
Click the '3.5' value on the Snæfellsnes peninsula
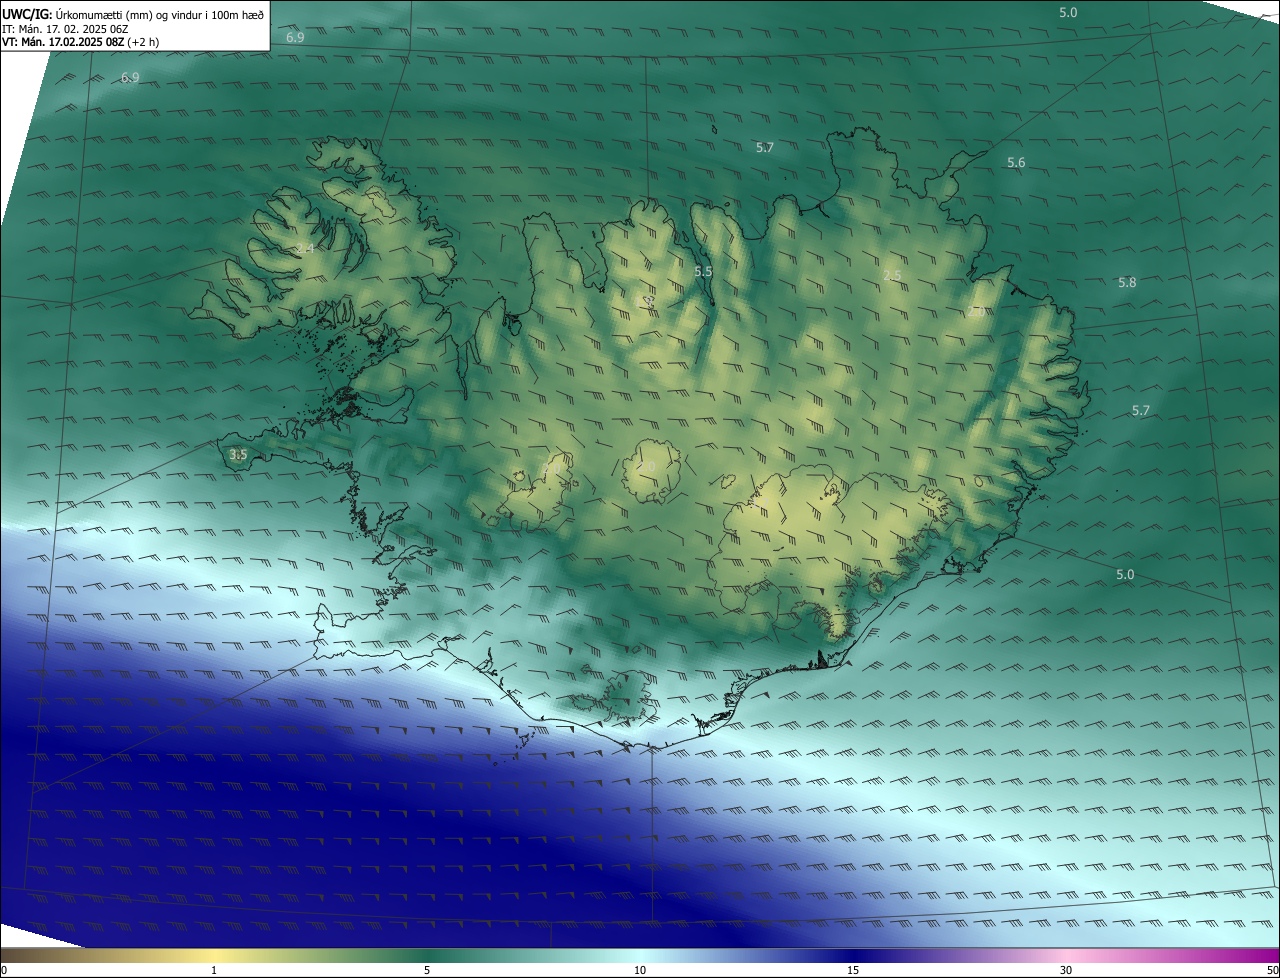[238, 455]
